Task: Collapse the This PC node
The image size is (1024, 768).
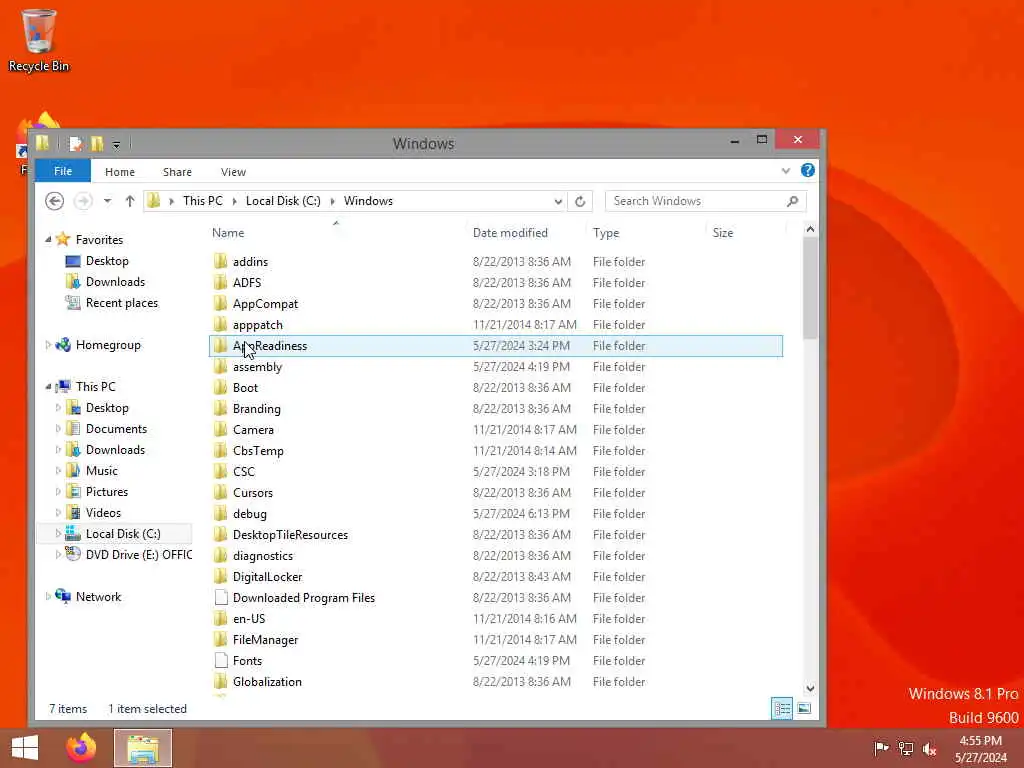Action: pos(48,387)
